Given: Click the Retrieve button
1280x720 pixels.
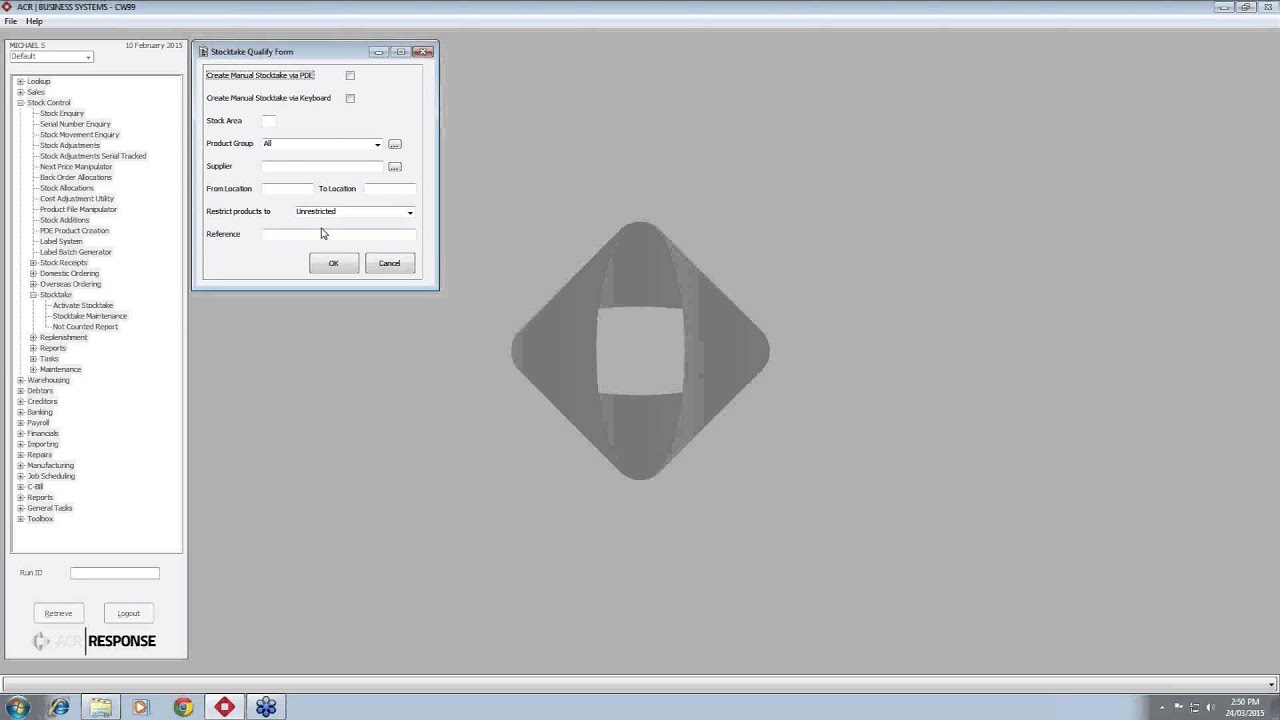Looking at the screenshot, I should click(58, 613).
